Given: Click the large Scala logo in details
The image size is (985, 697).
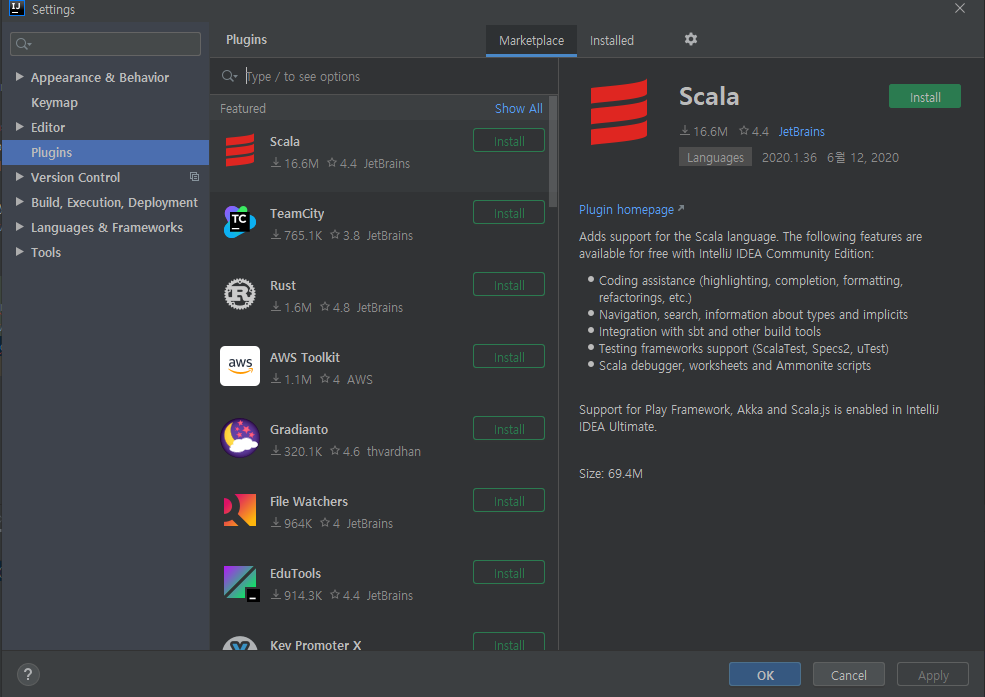Looking at the screenshot, I should tap(619, 112).
